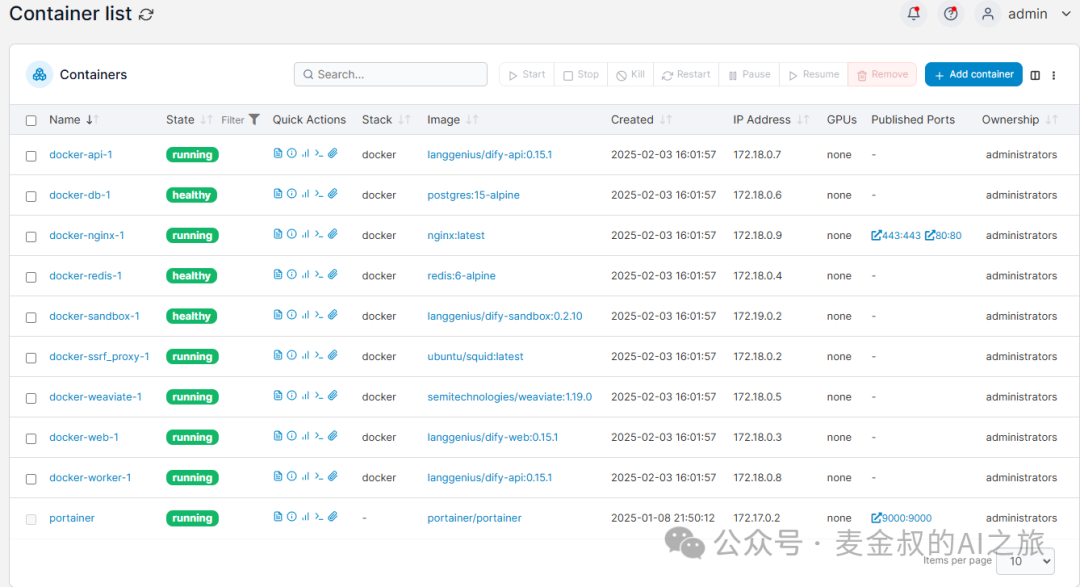This screenshot has height=587, width=1080.
Task: Open column visibility settings icon
Action: 1035,75
